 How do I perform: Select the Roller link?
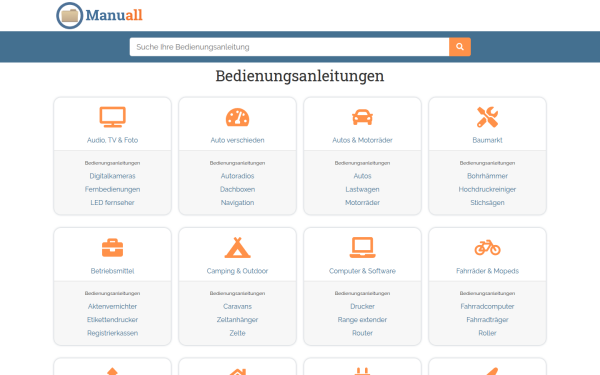pos(487,333)
